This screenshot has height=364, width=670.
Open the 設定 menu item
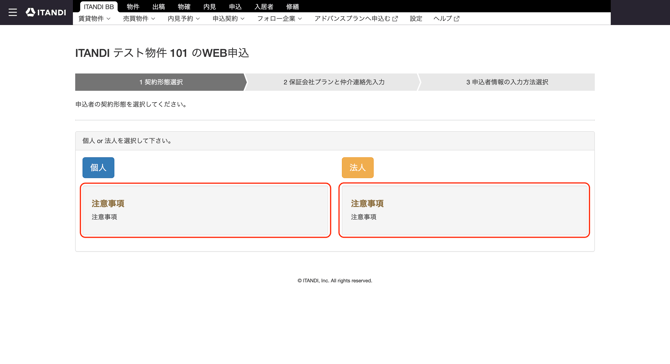click(416, 19)
